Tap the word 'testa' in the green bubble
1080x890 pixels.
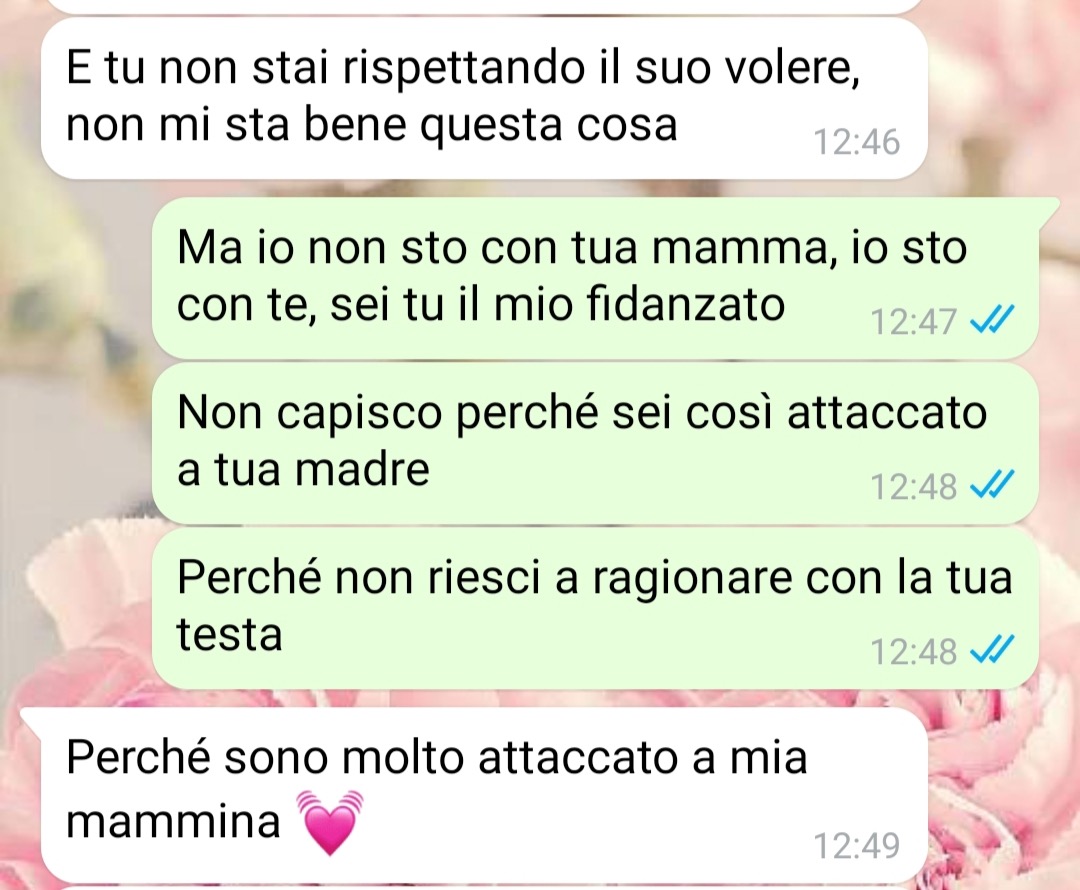point(229,634)
